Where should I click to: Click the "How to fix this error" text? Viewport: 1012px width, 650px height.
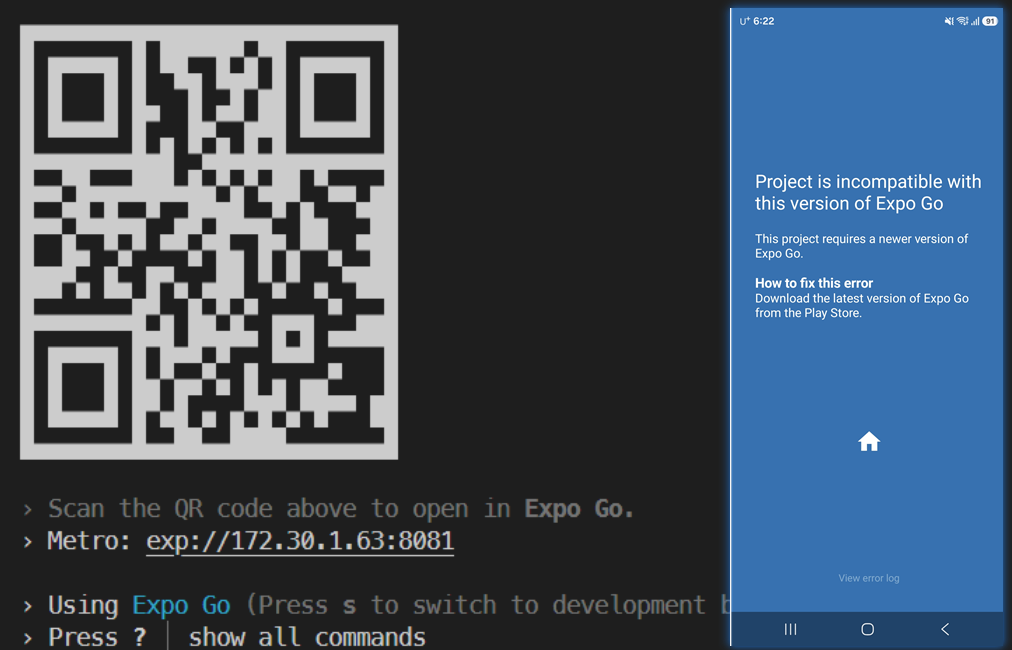814,283
